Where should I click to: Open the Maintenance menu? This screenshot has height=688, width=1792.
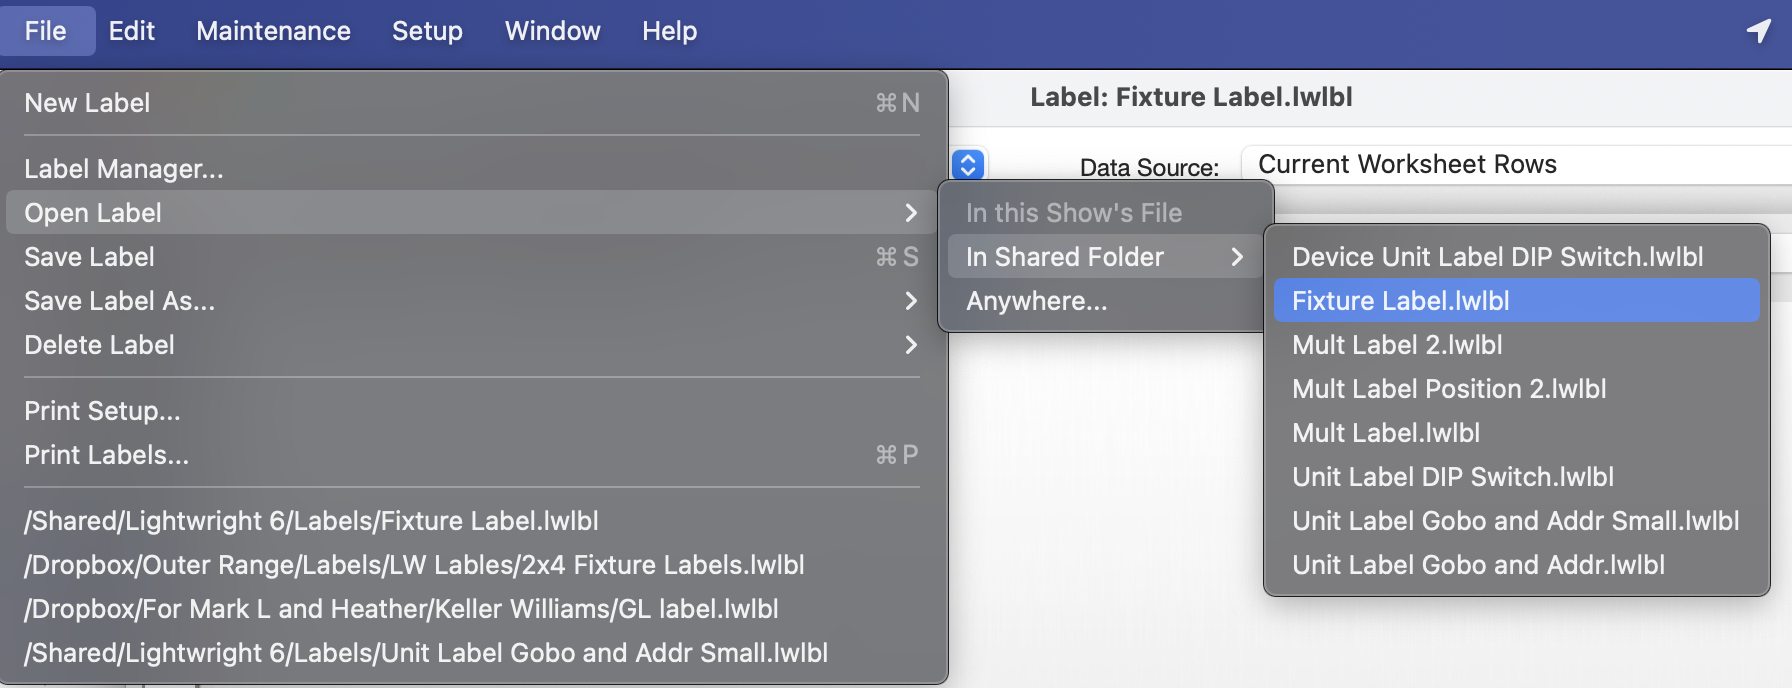[x=273, y=31]
